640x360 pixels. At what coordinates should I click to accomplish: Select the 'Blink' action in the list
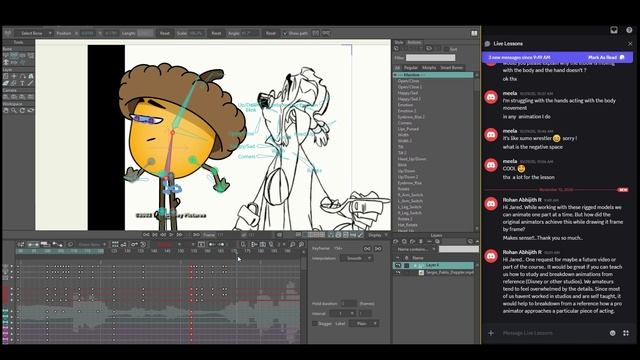[402, 165]
